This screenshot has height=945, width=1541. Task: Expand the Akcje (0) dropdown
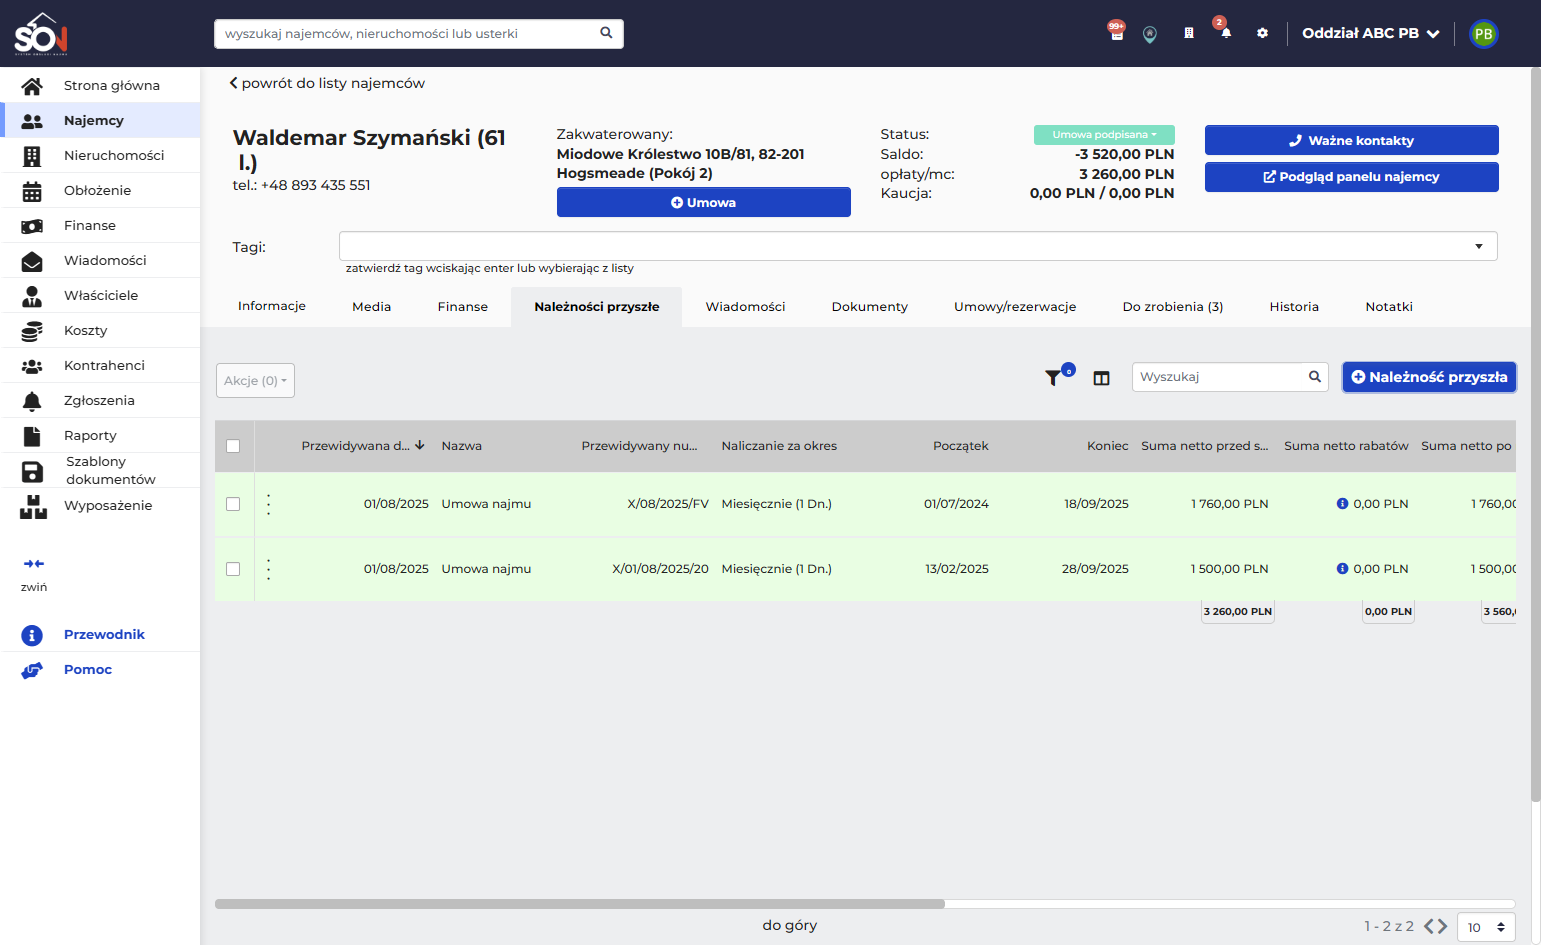click(x=255, y=380)
